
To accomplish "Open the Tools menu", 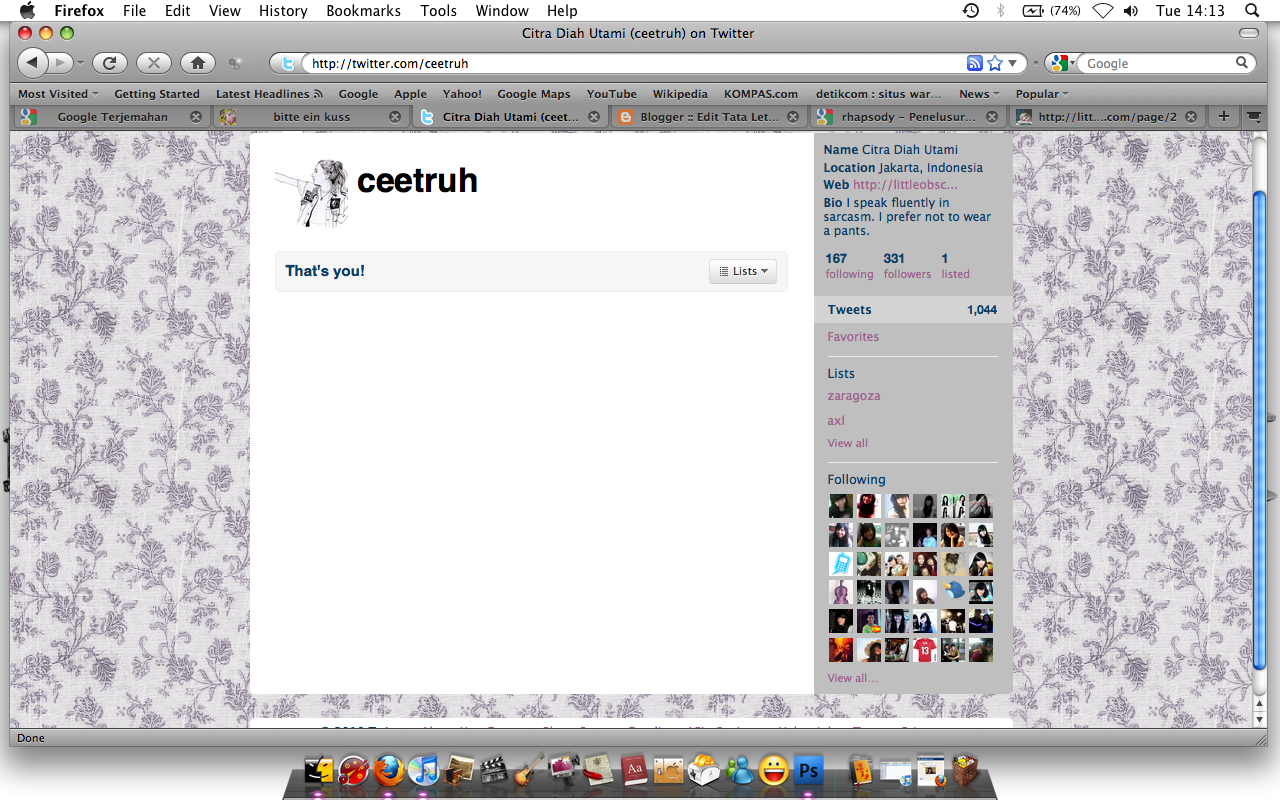I will click(x=438, y=11).
